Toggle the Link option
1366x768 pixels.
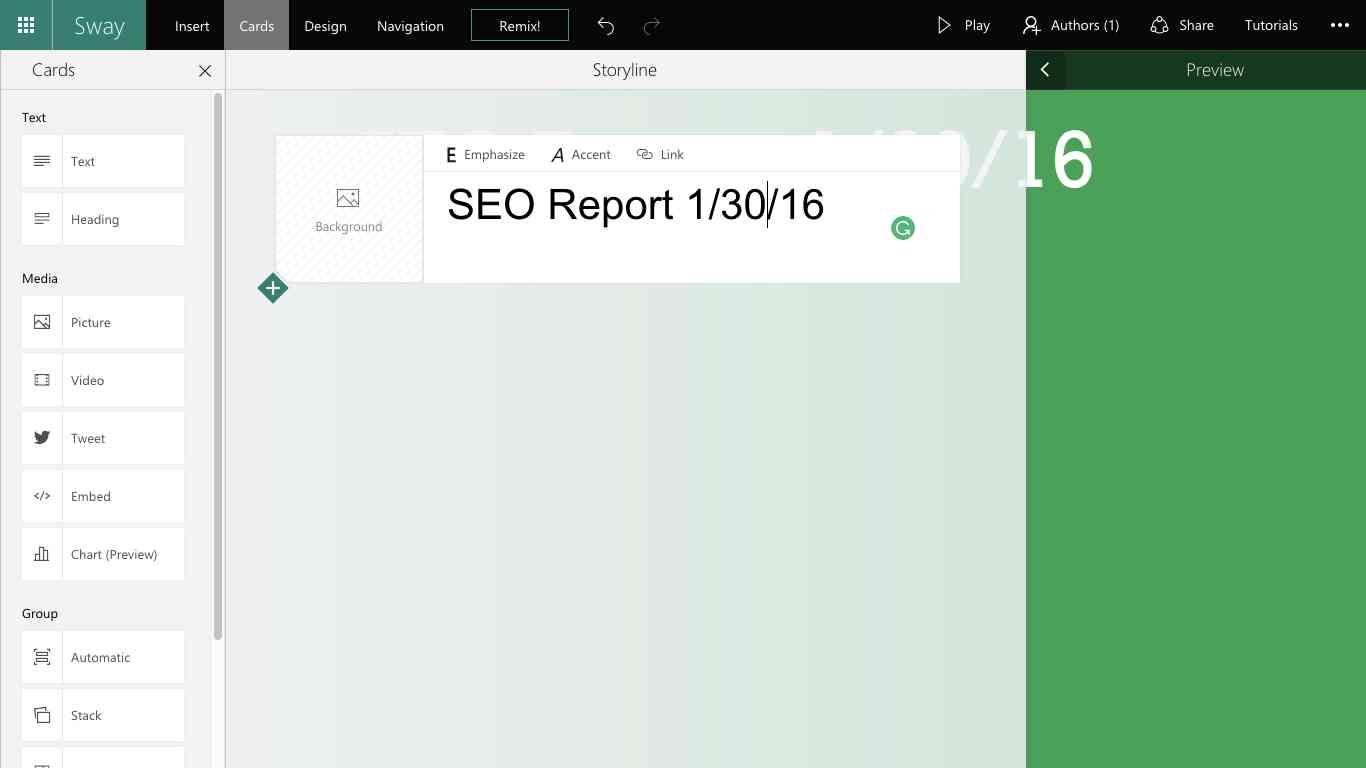tap(660, 154)
